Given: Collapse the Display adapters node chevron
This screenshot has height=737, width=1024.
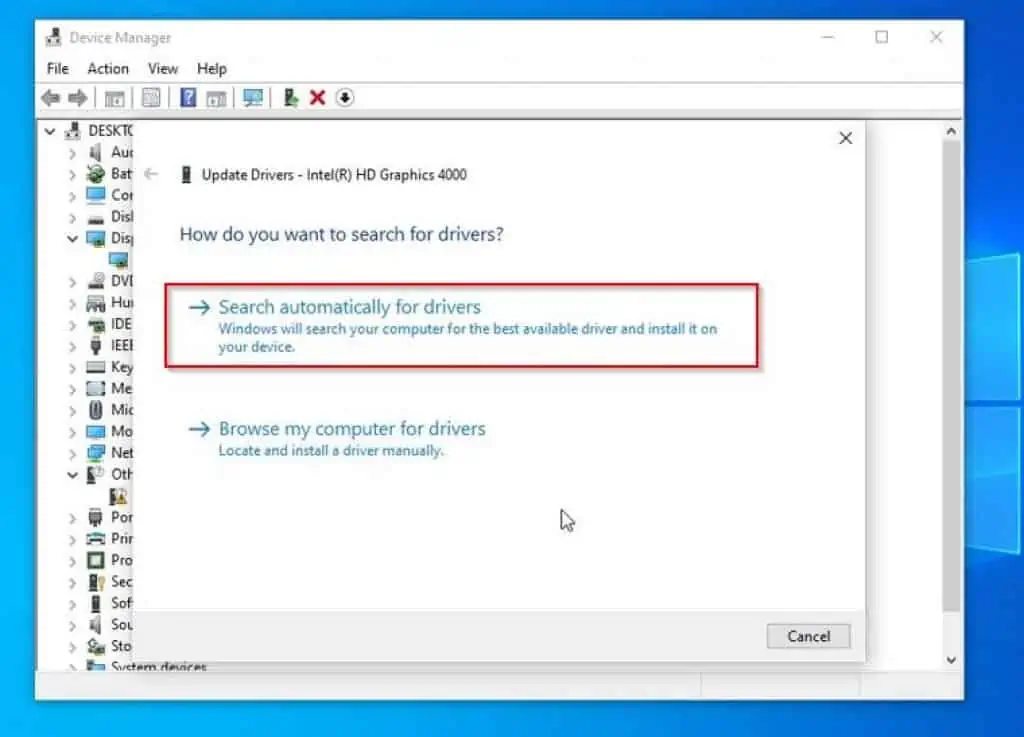Looking at the screenshot, I should click(x=72, y=238).
